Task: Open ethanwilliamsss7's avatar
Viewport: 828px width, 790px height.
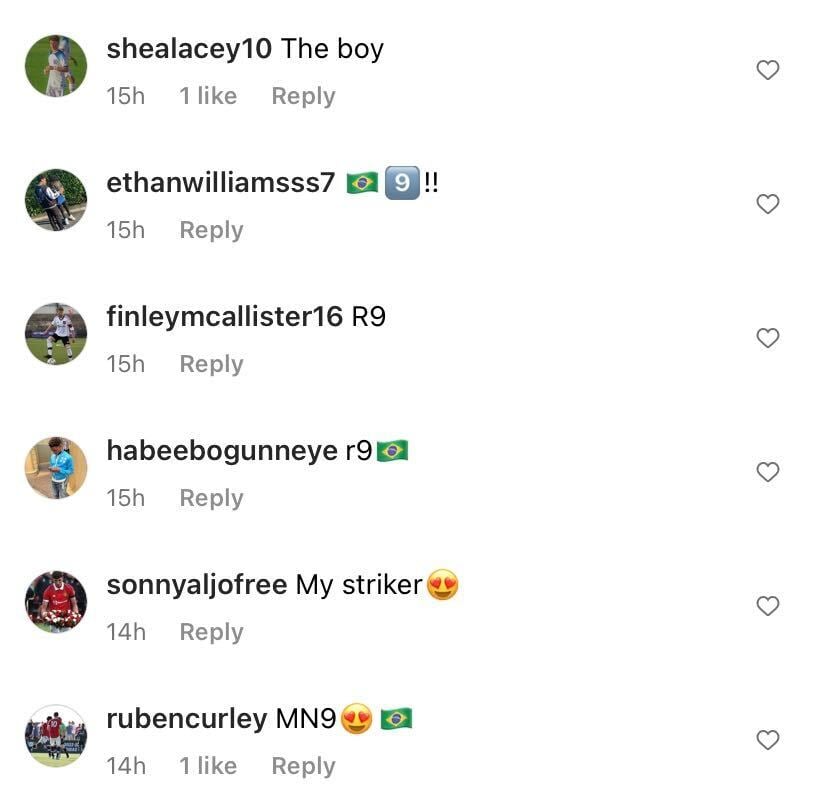Action: 56,200
